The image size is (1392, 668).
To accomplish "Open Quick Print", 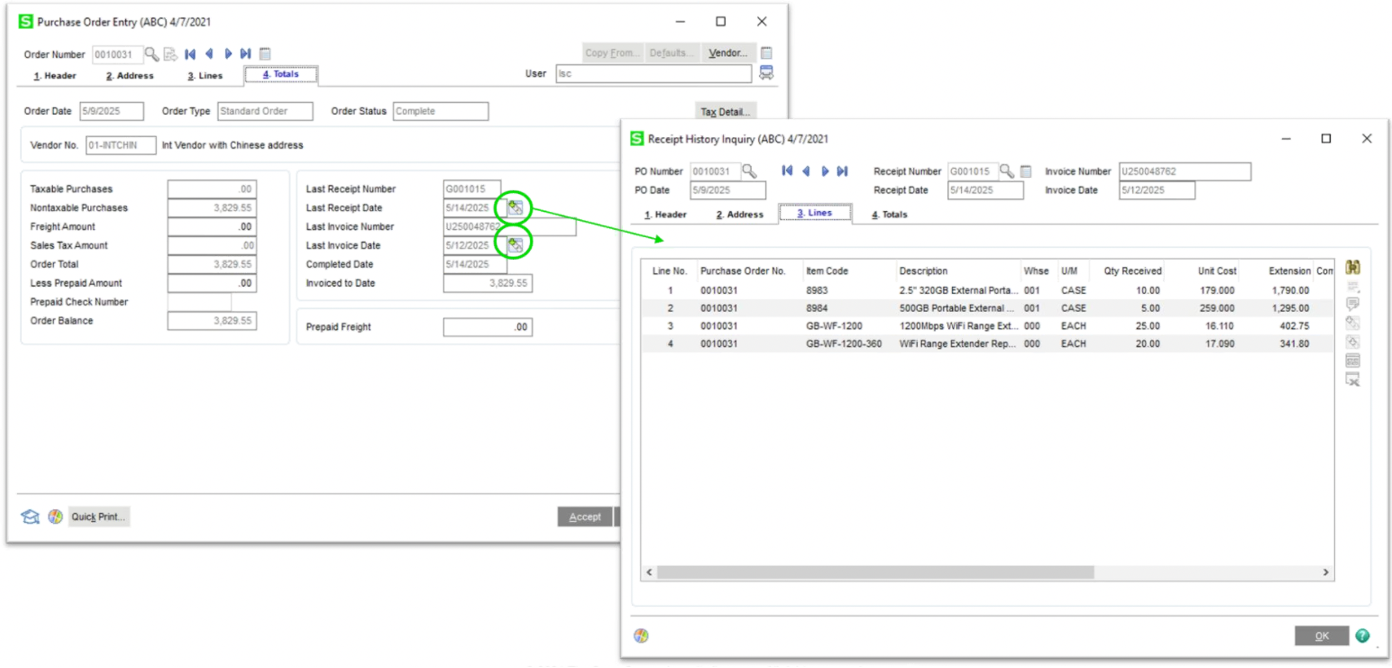I will [x=98, y=516].
